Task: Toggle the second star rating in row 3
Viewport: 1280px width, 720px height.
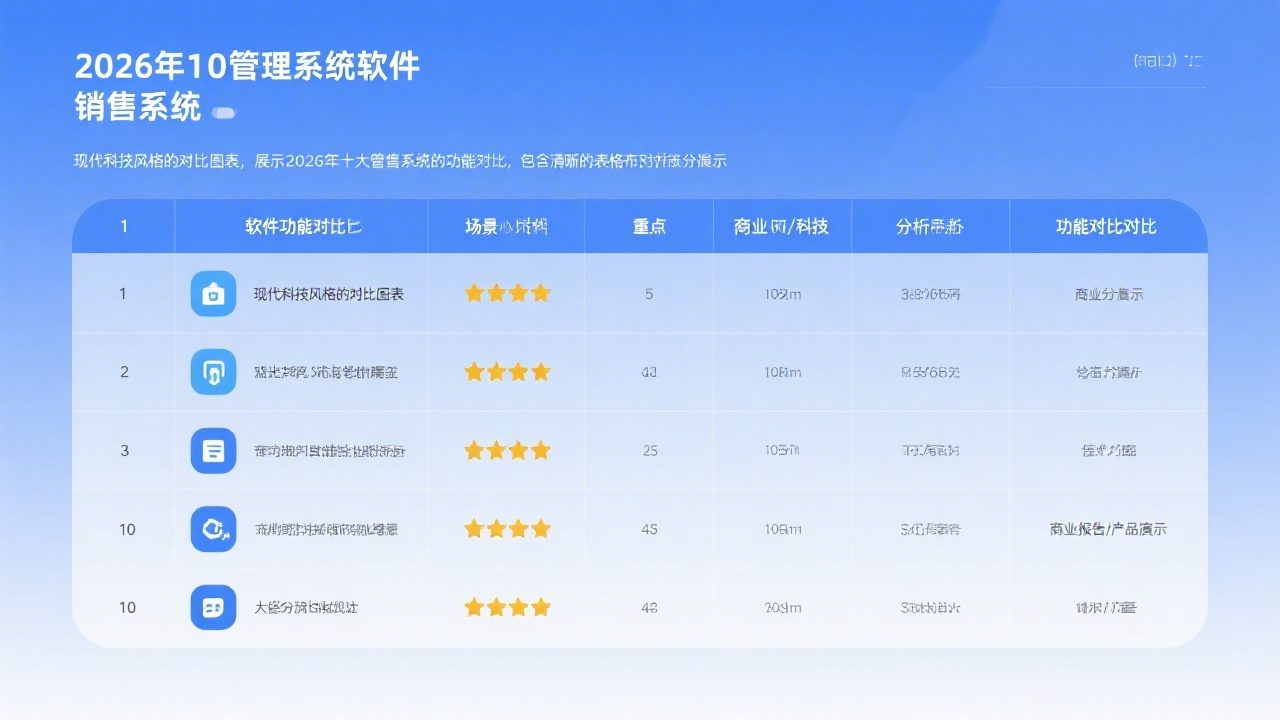Action: (495, 450)
